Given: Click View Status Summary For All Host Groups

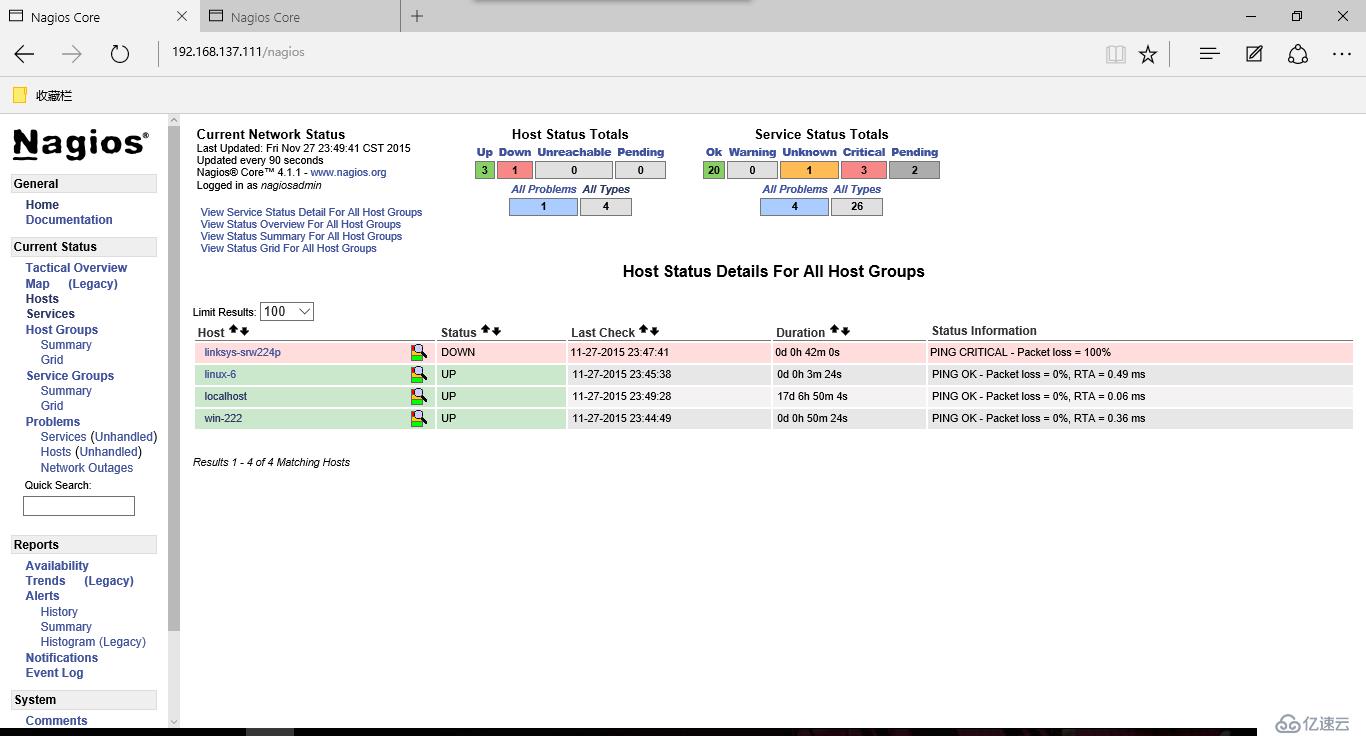Looking at the screenshot, I should [301, 236].
